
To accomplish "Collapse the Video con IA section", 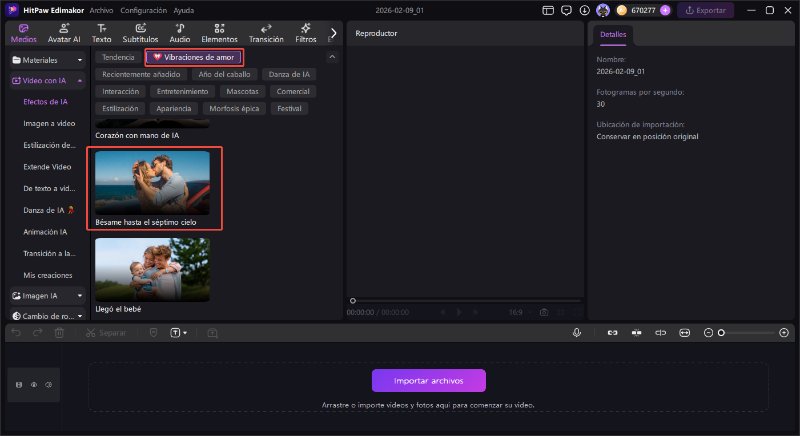I will click(47, 81).
